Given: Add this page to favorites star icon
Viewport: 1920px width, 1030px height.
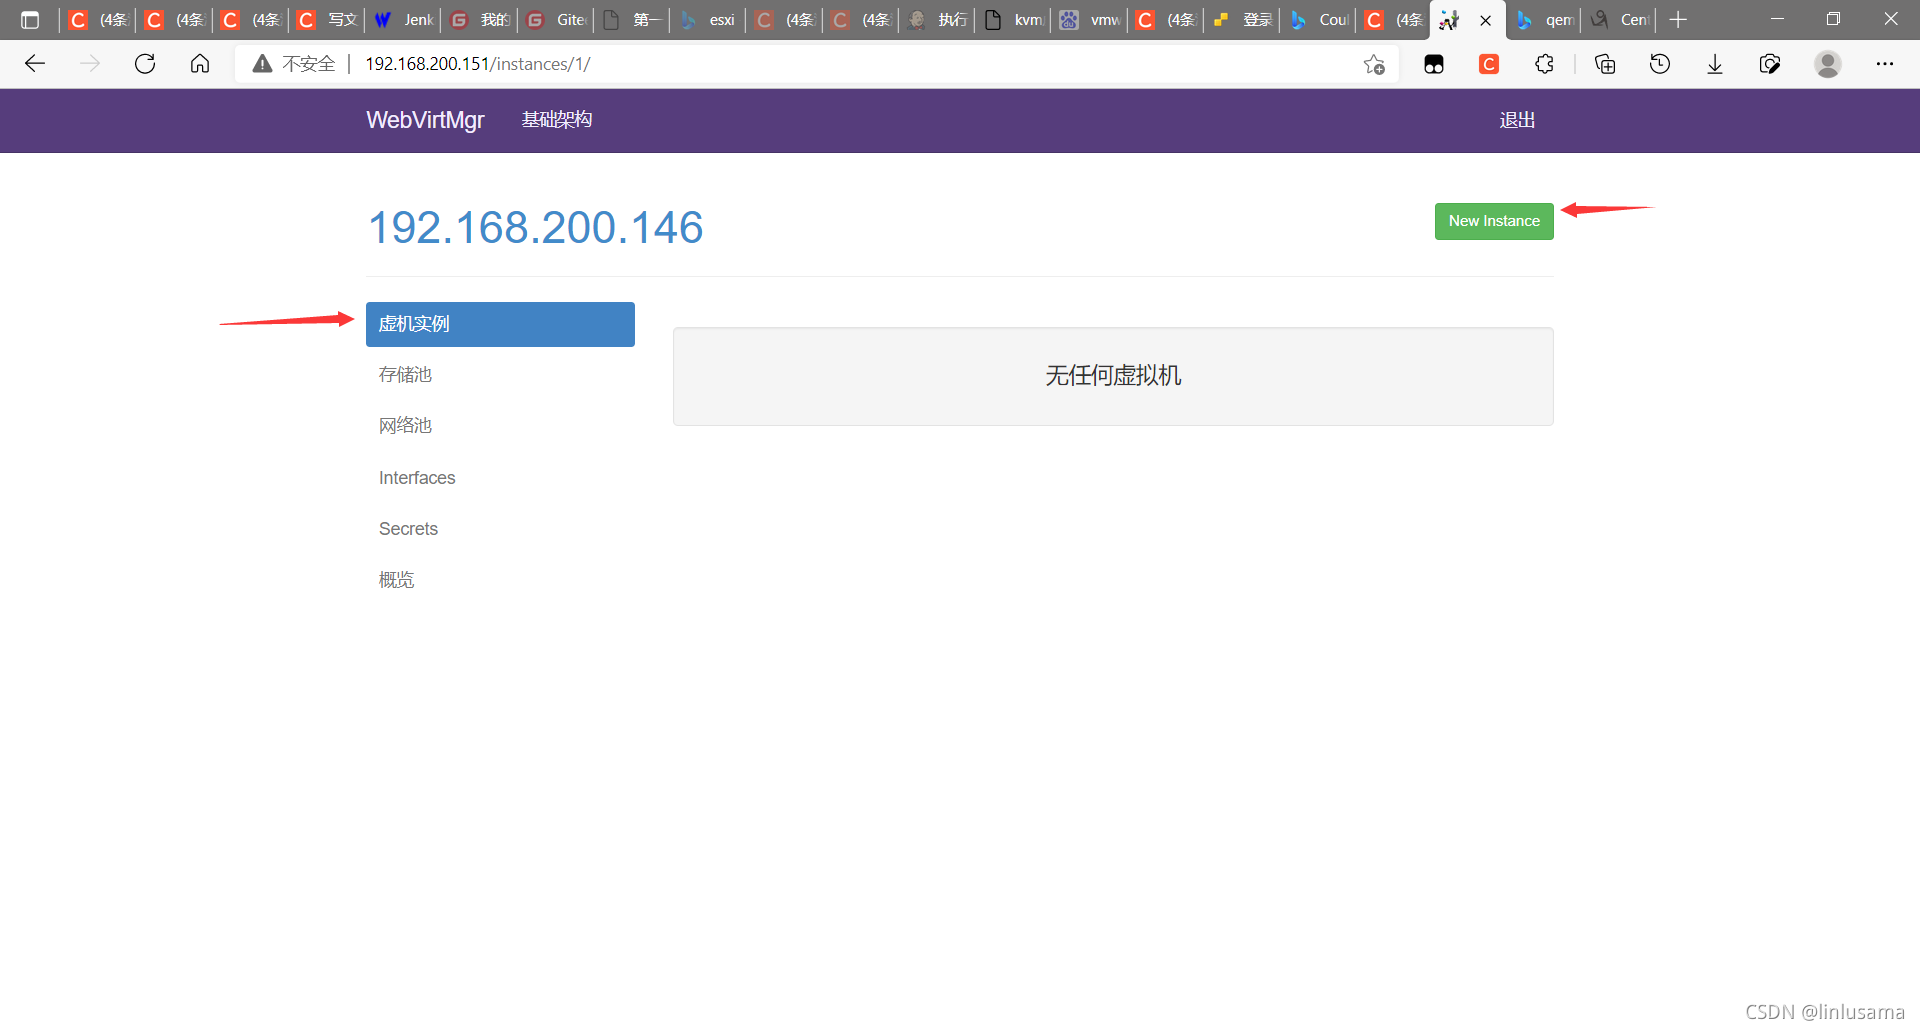Looking at the screenshot, I should tap(1374, 64).
